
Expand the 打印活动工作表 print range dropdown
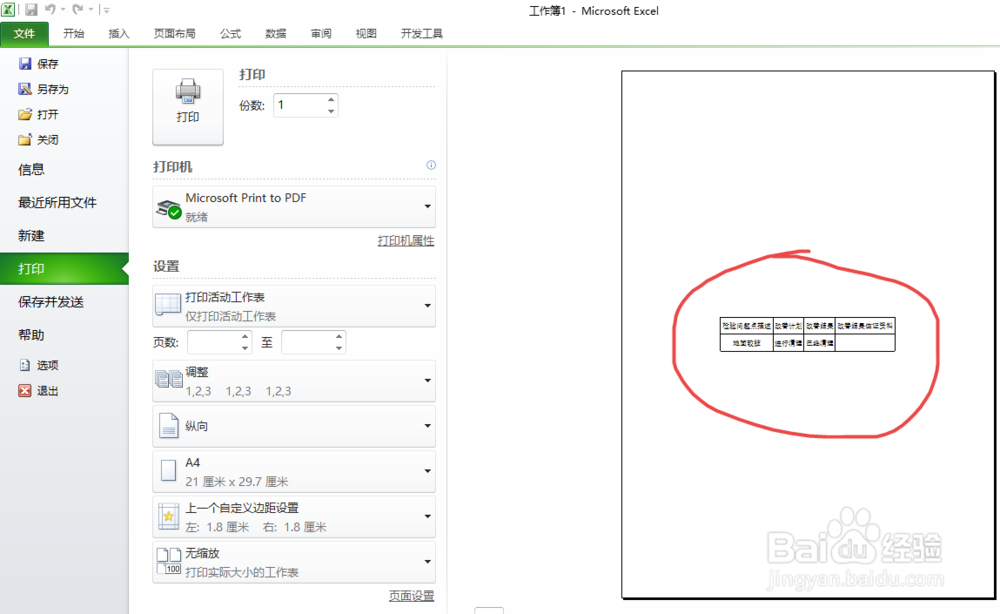click(x=425, y=306)
